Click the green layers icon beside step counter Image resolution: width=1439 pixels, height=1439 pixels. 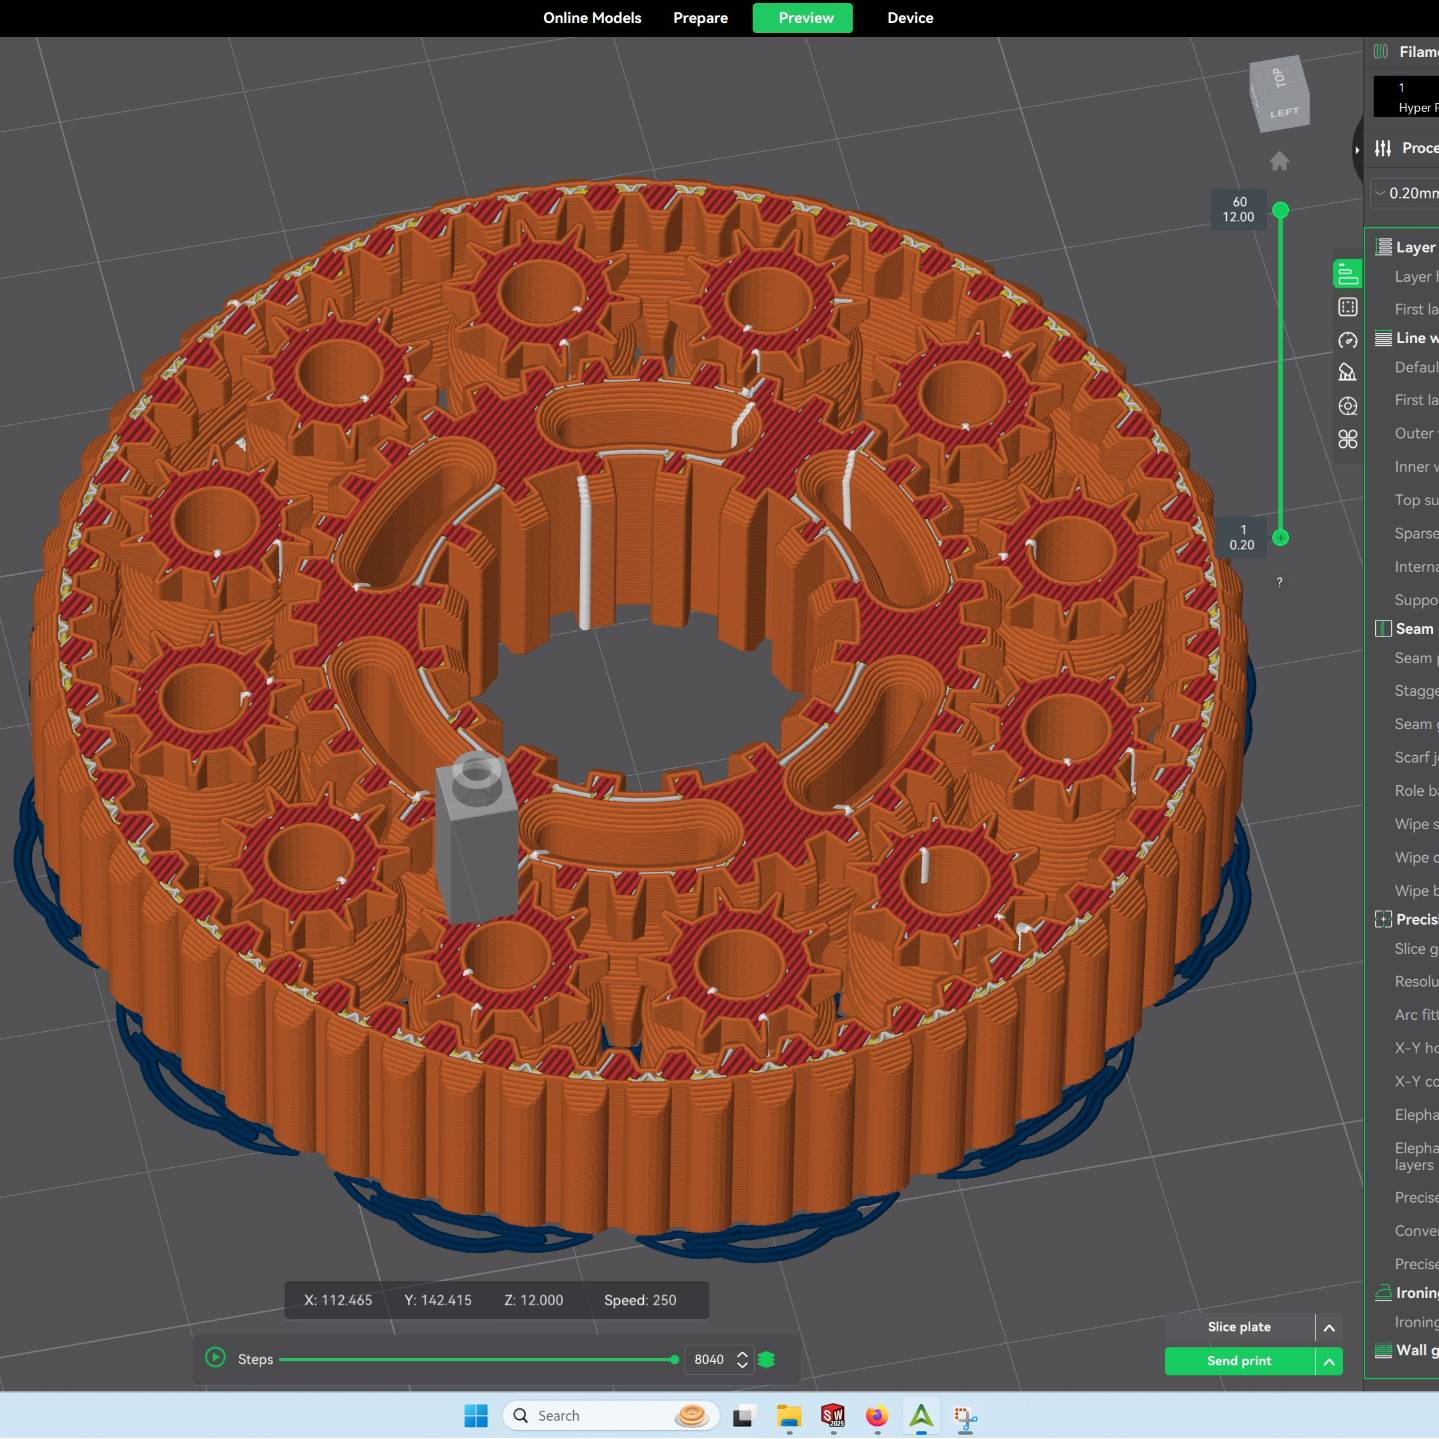(x=767, y=1359)
